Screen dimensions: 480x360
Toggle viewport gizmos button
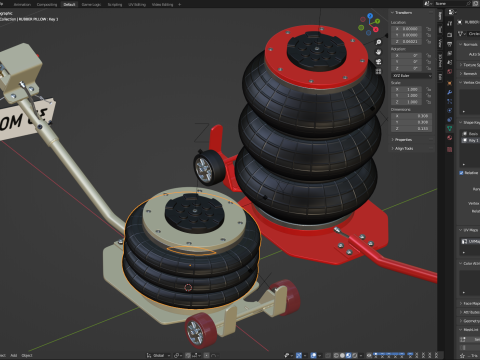(x=299, y=355)
